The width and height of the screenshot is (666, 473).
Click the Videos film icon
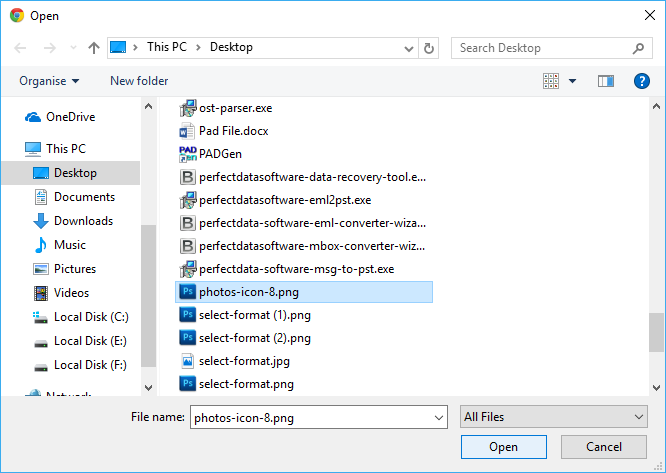pyautogui.click(x=41, y=293)
